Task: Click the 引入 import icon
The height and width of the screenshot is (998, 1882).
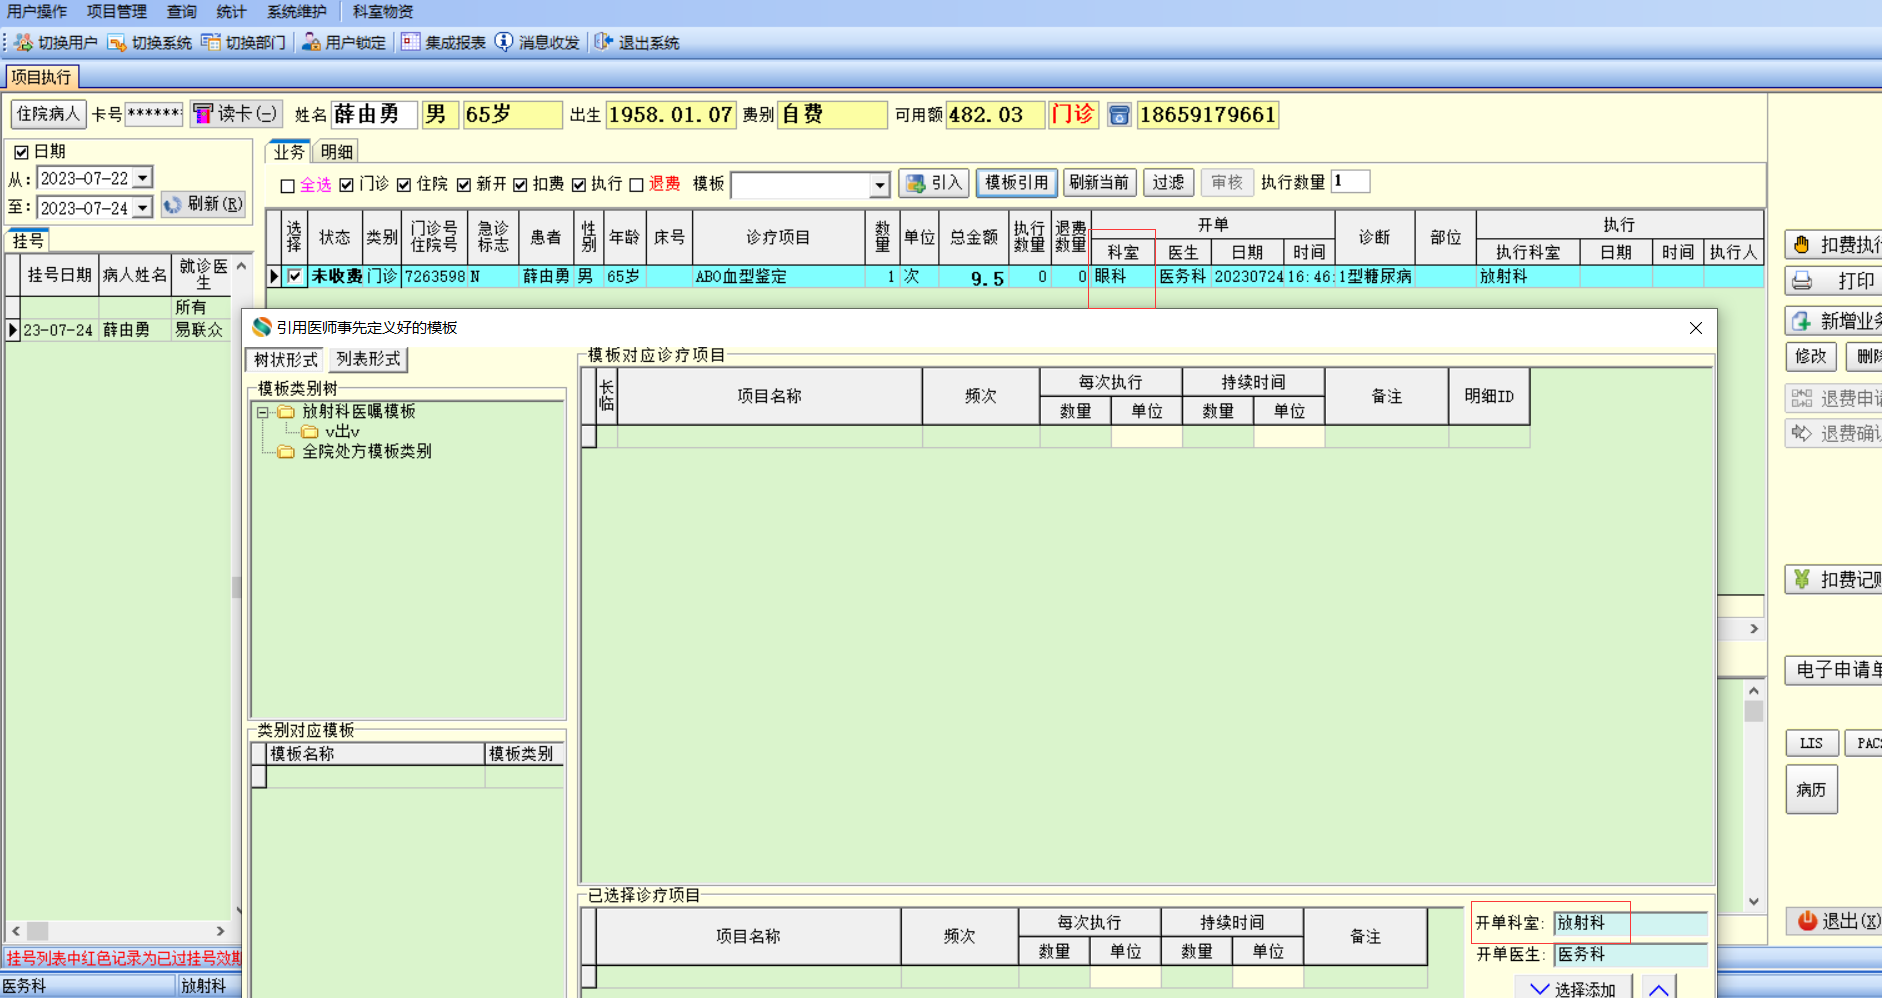Action: pyautogui.click(x=915, y=183)
